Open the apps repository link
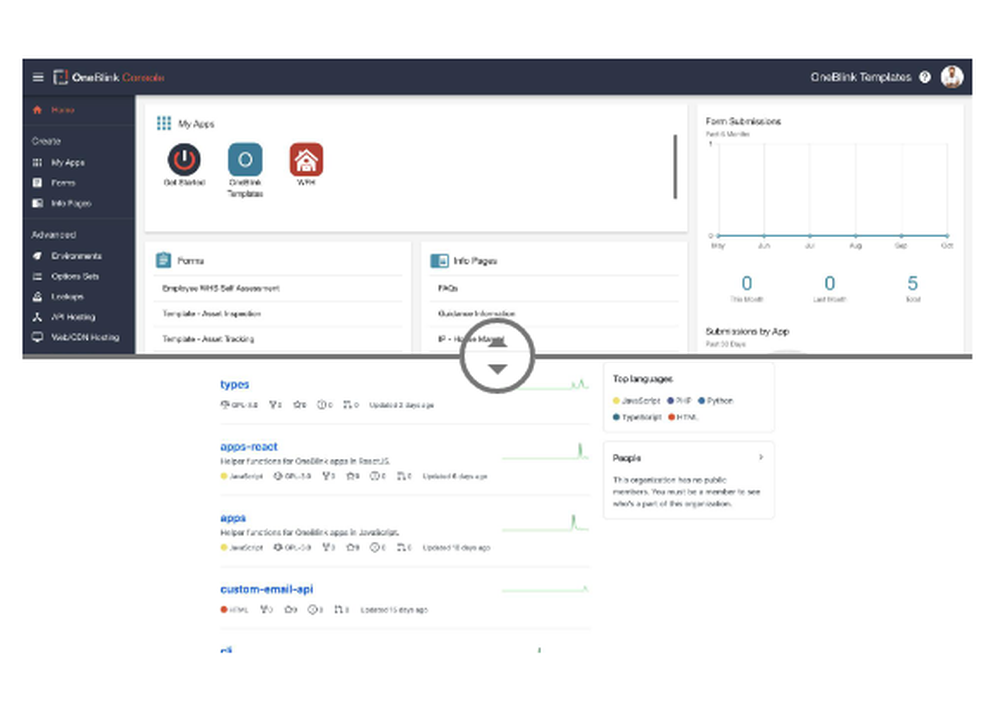 (233, 518)
